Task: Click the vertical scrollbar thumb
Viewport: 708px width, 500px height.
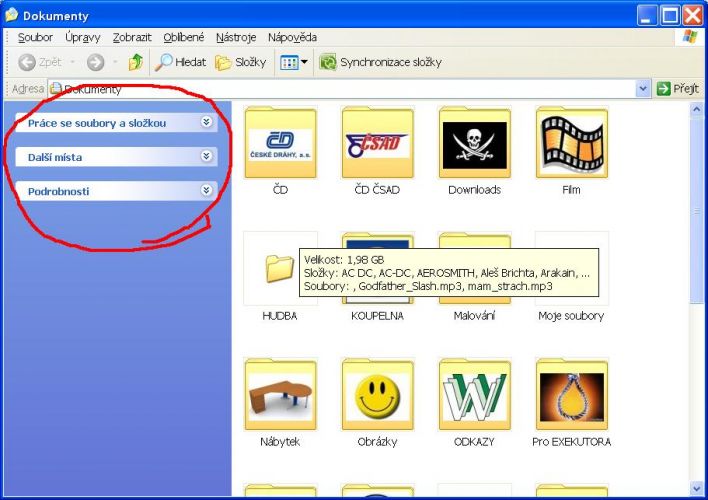Action: pos(696,210)
